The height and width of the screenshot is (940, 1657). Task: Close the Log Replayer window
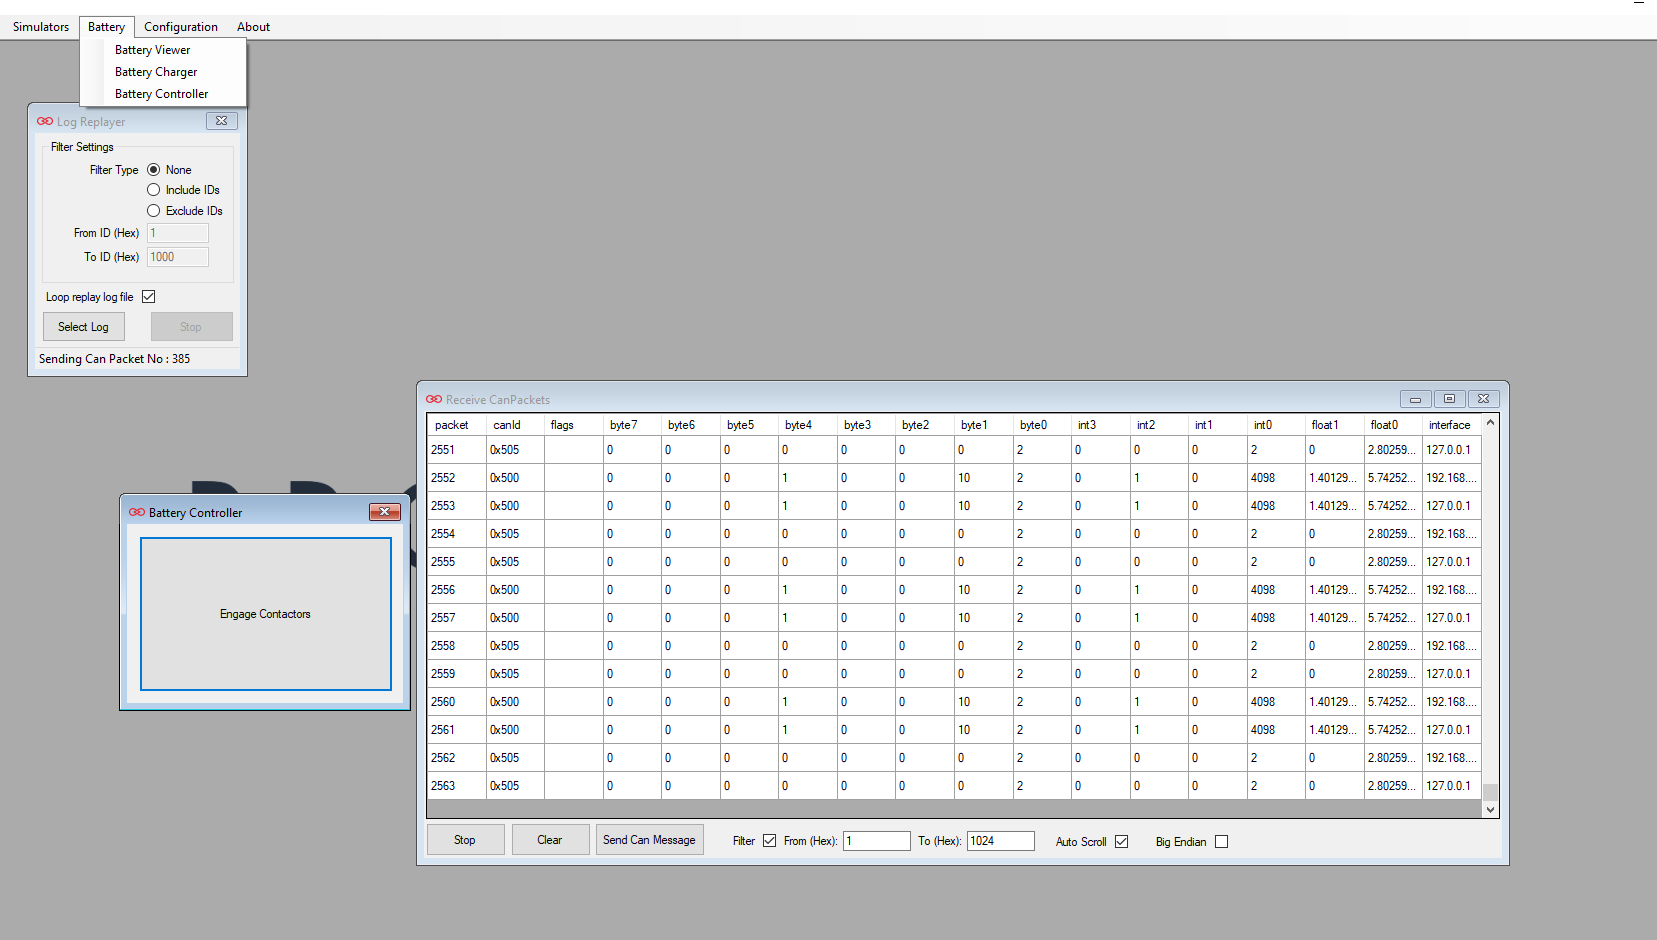coord(222,121)
